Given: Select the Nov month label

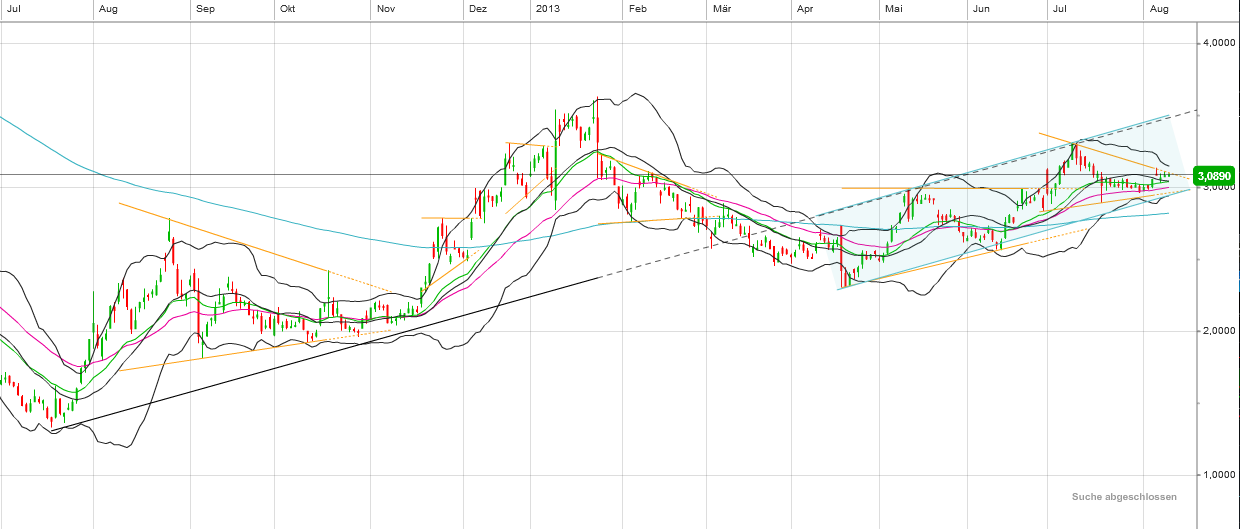Looking at the screenshot, I should (x=385, y=8).
